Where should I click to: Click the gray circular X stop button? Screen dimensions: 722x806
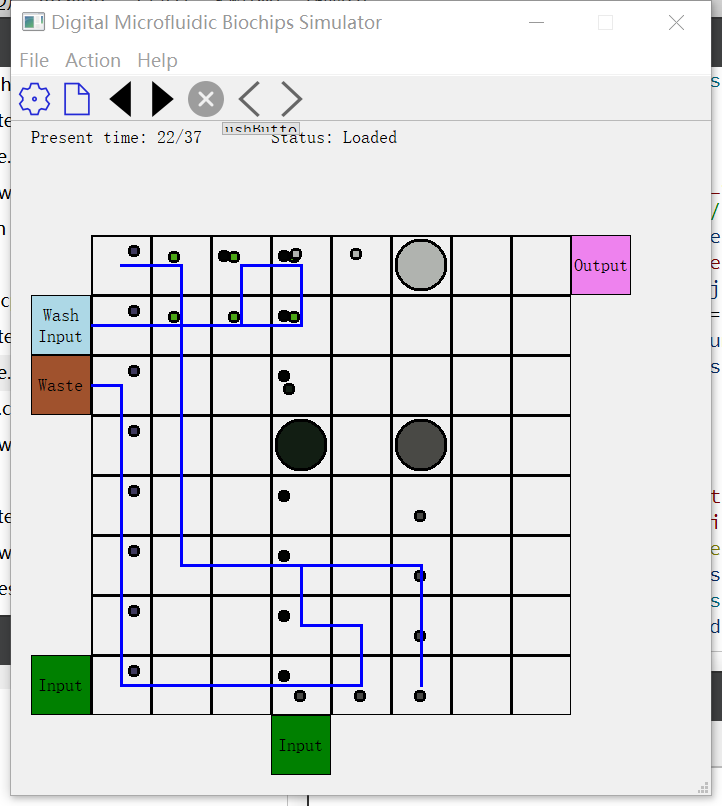pyautogui.click(x=206, y=99)
